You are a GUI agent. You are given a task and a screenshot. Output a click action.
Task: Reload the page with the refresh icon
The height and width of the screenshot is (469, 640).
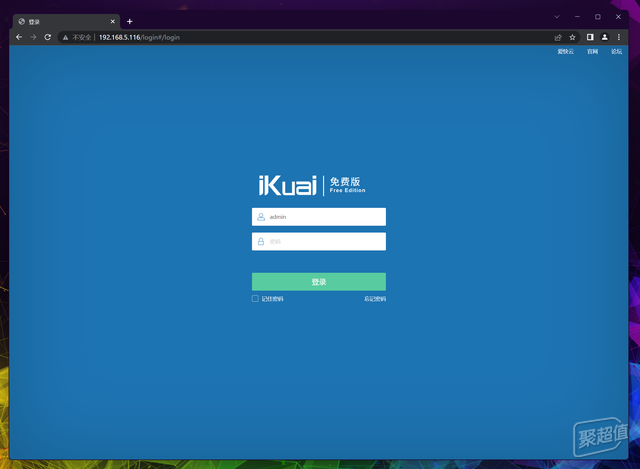(x=48, y=37)
